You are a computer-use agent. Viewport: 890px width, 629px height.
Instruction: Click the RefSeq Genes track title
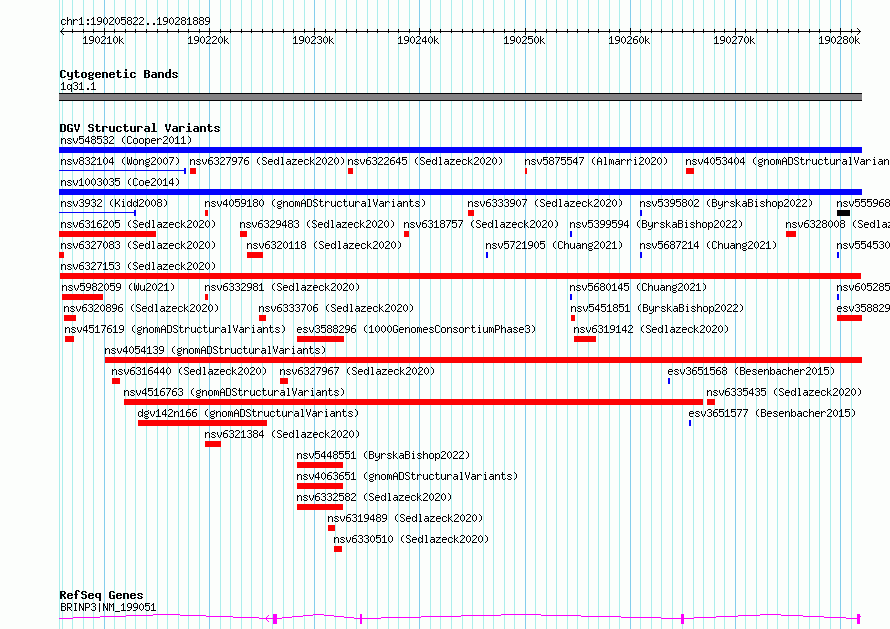[x=101, y=595]
